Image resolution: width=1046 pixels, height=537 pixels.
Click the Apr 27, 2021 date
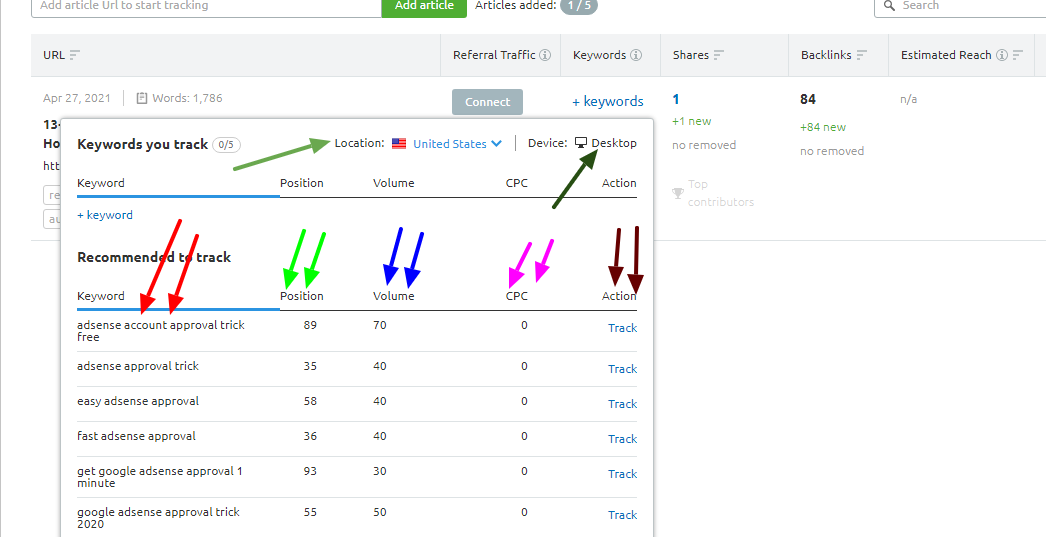77,98
